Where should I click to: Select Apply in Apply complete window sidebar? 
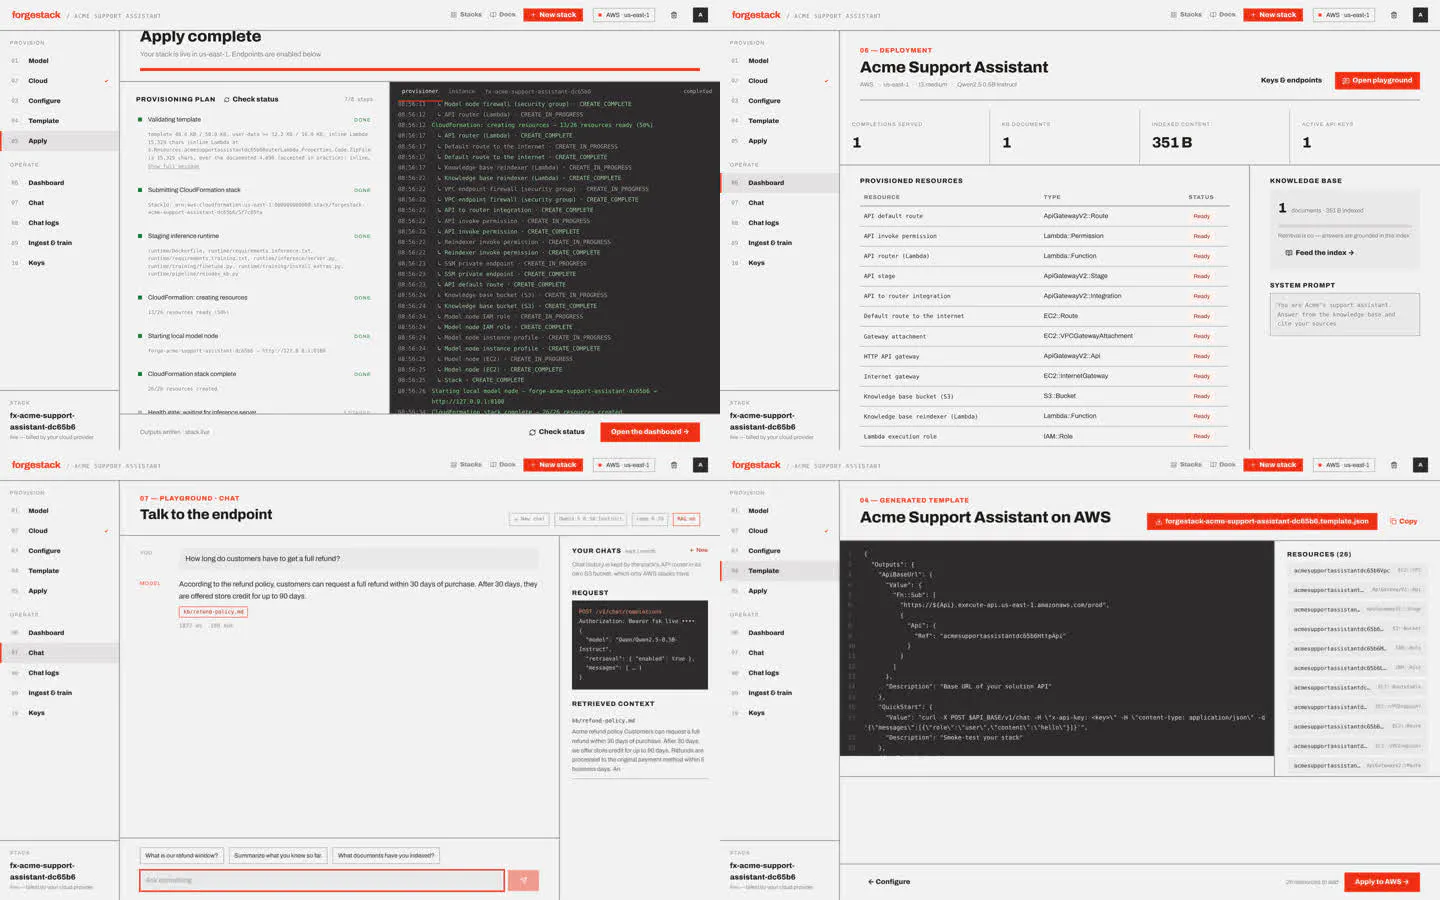(60, 141)
